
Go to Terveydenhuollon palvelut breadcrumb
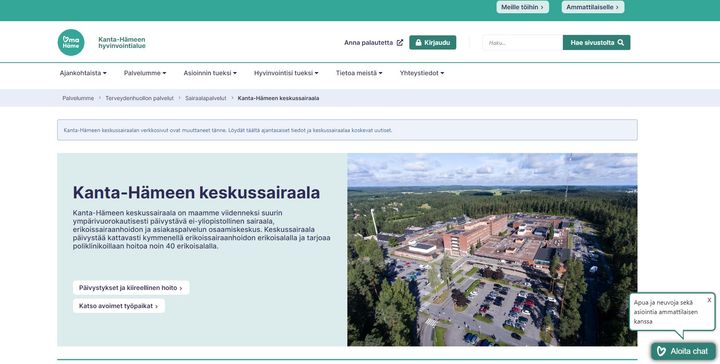pos(140,98)
